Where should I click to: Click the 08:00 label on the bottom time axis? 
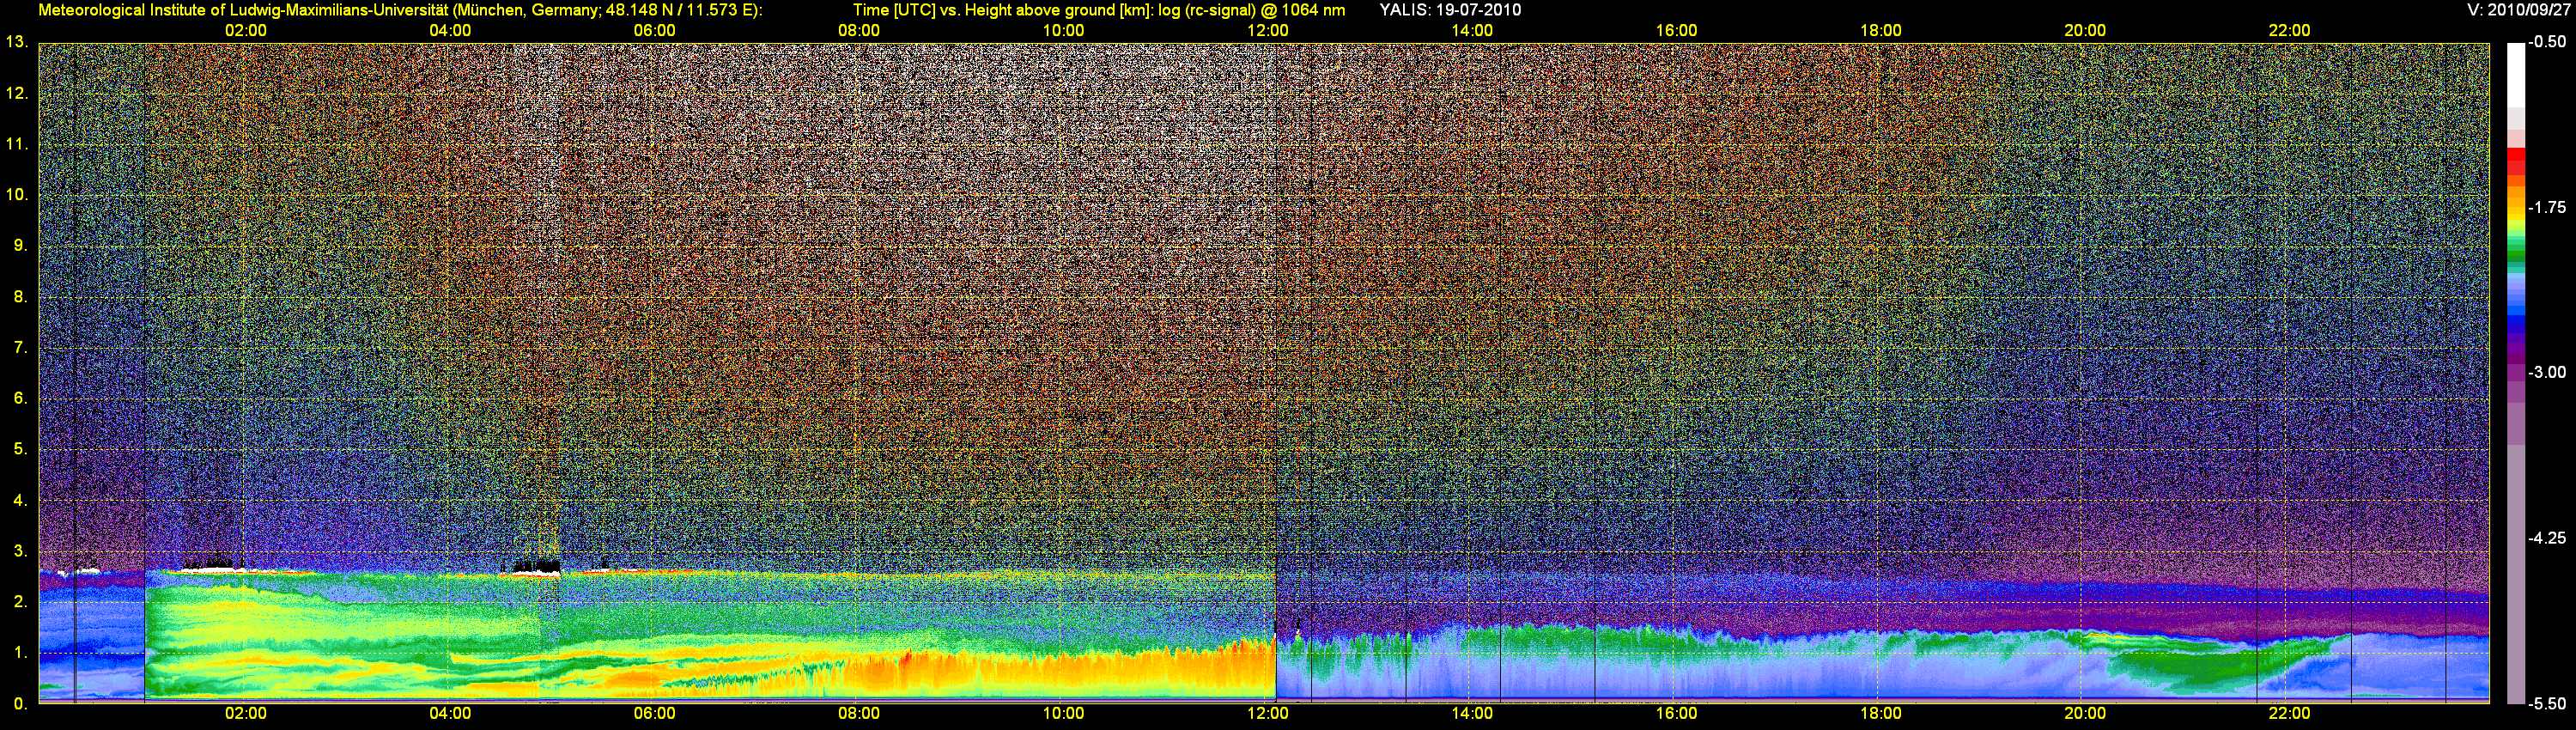(859, 714)
